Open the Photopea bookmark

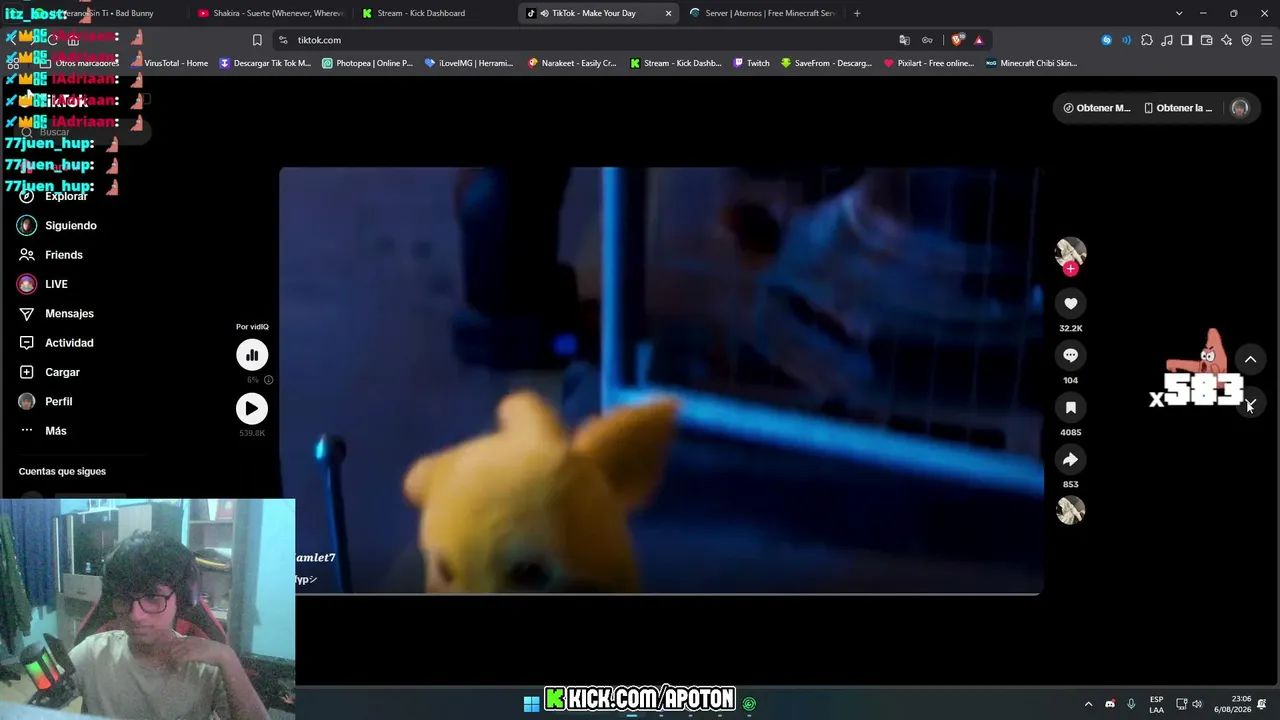tap(368, 63)
